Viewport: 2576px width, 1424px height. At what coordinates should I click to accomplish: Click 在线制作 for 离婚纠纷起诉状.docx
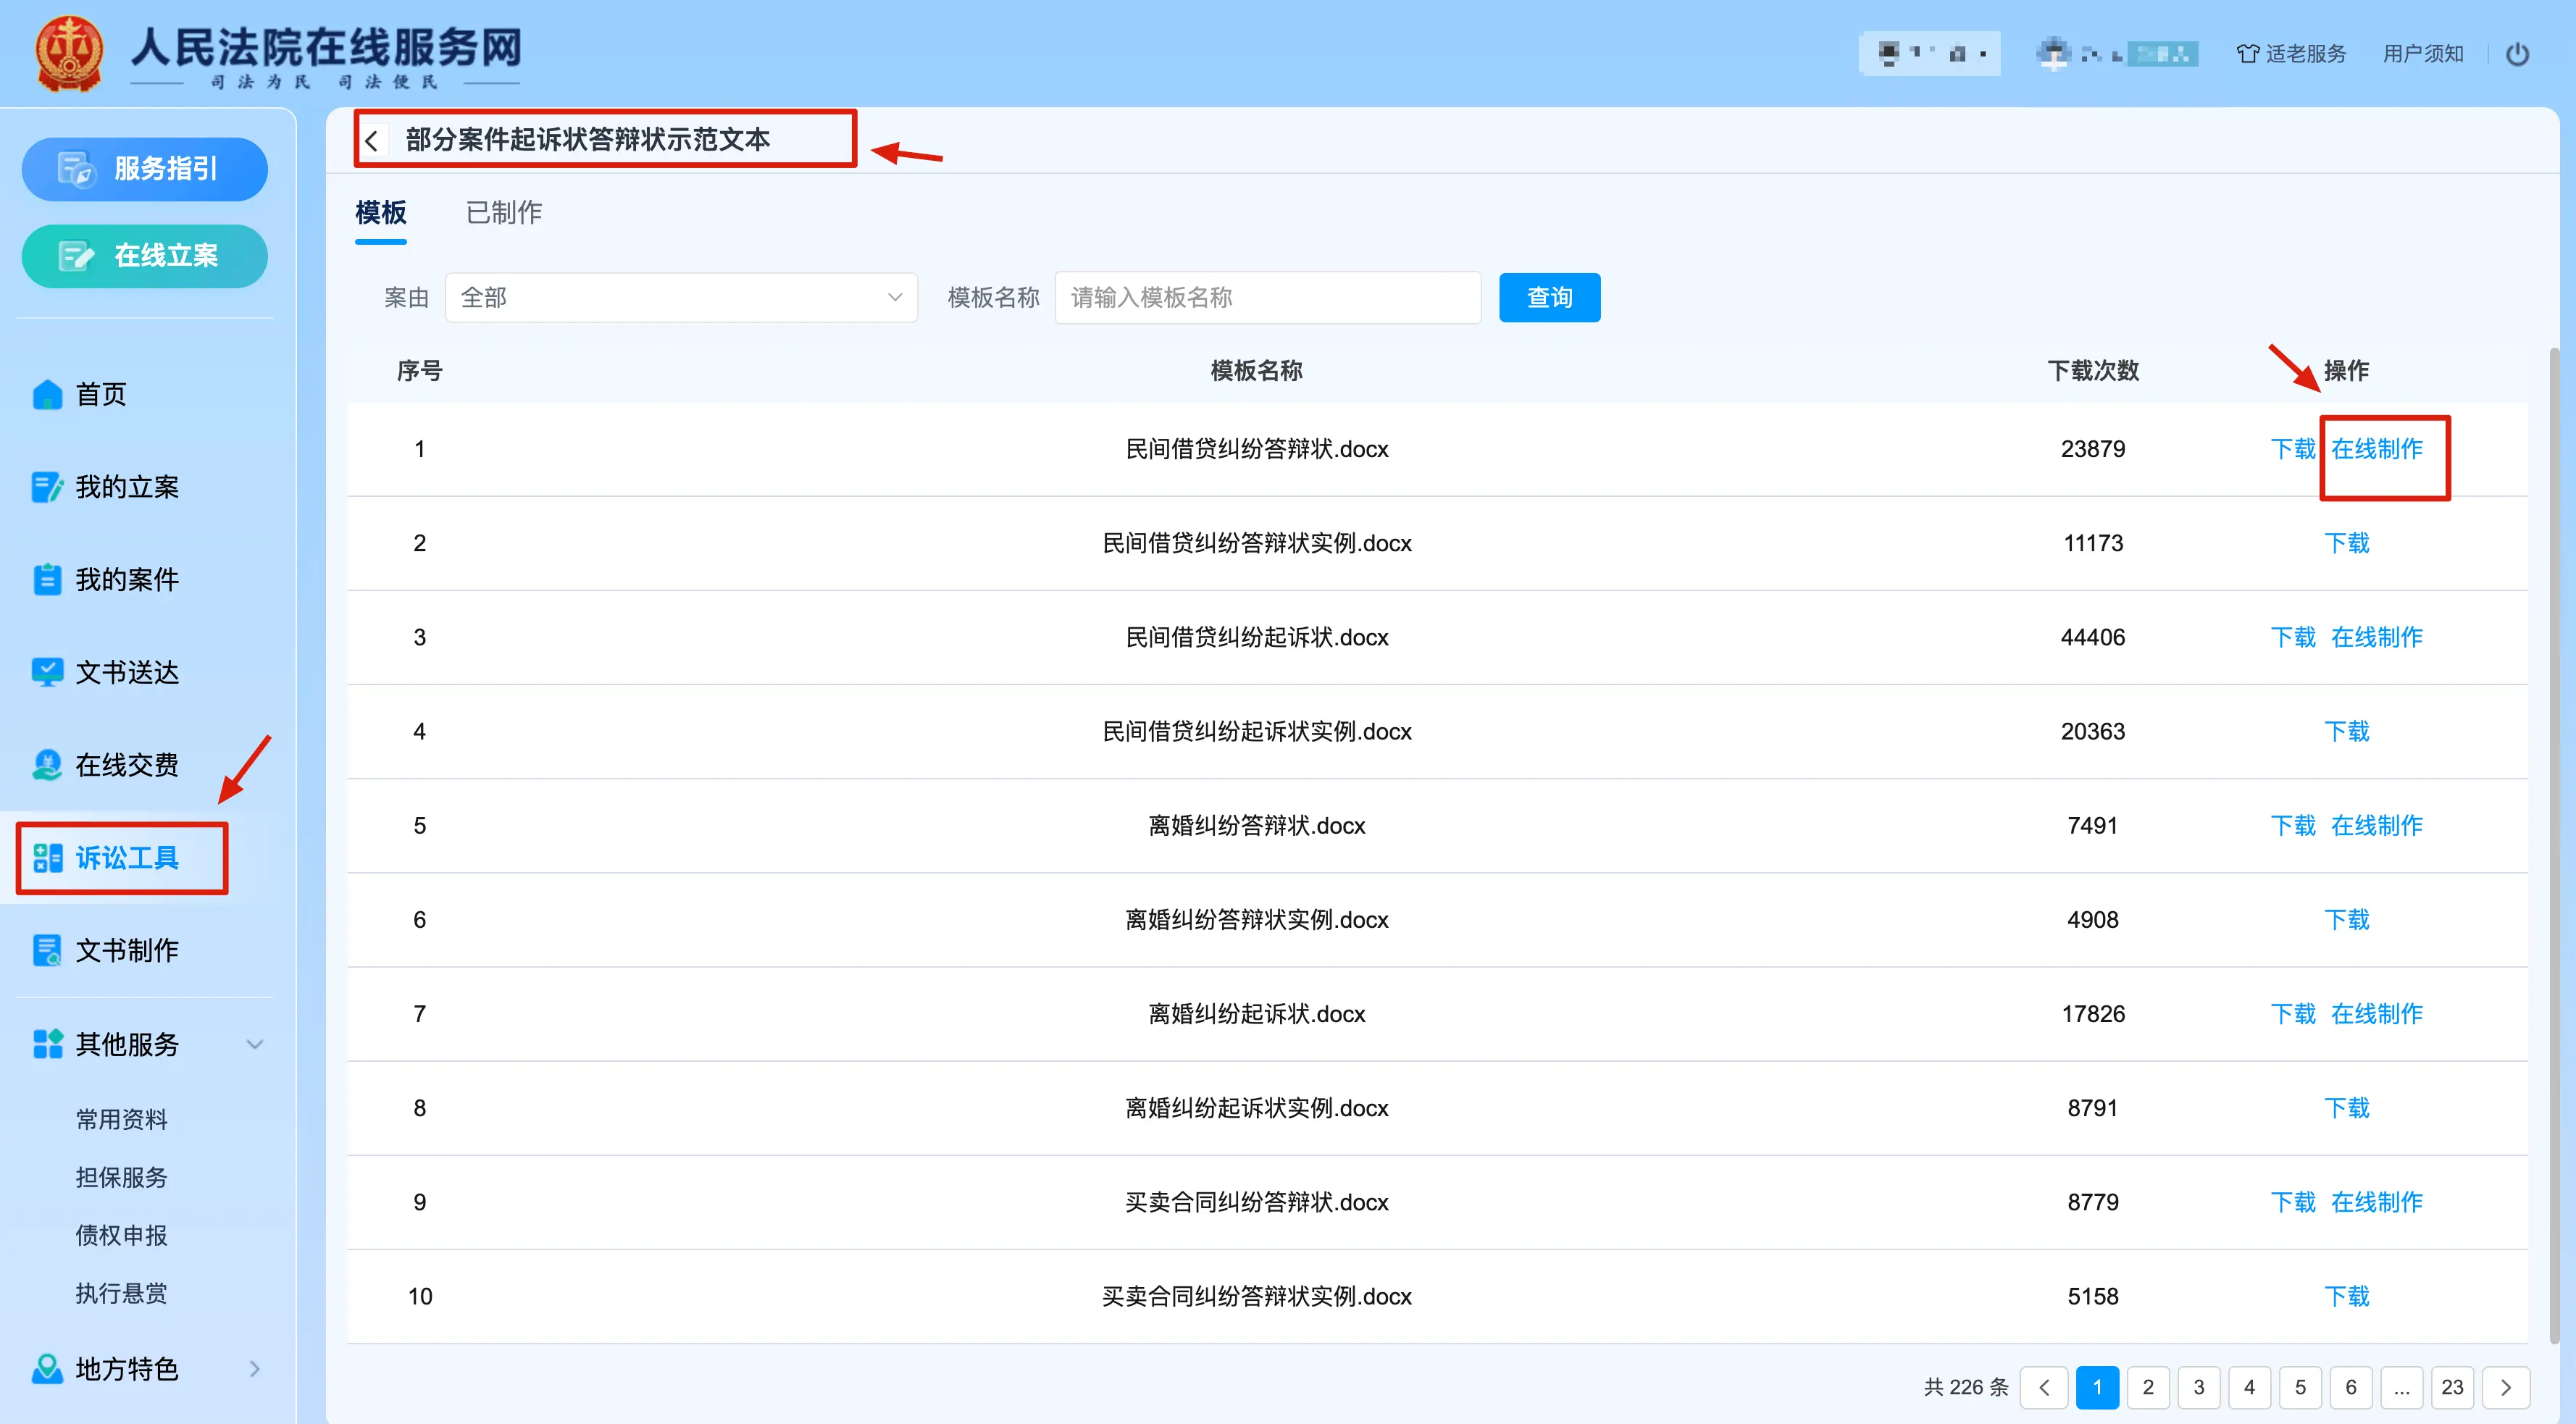pos(2376,1014)
